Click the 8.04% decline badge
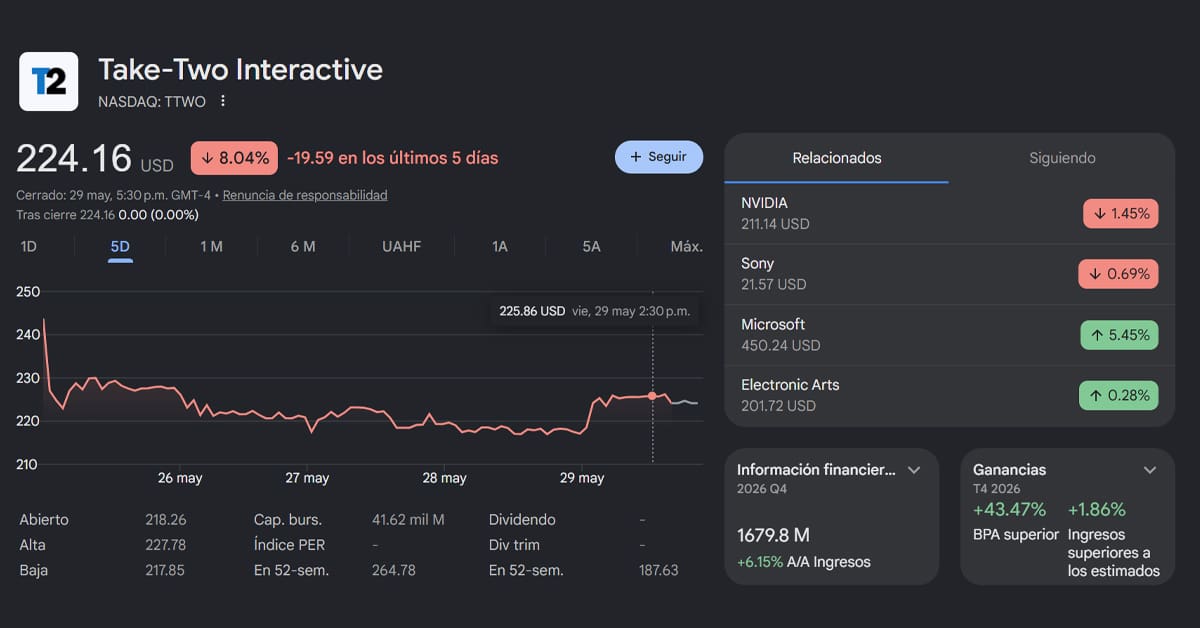Viewport: 1200px width, 628px height. 234,158
